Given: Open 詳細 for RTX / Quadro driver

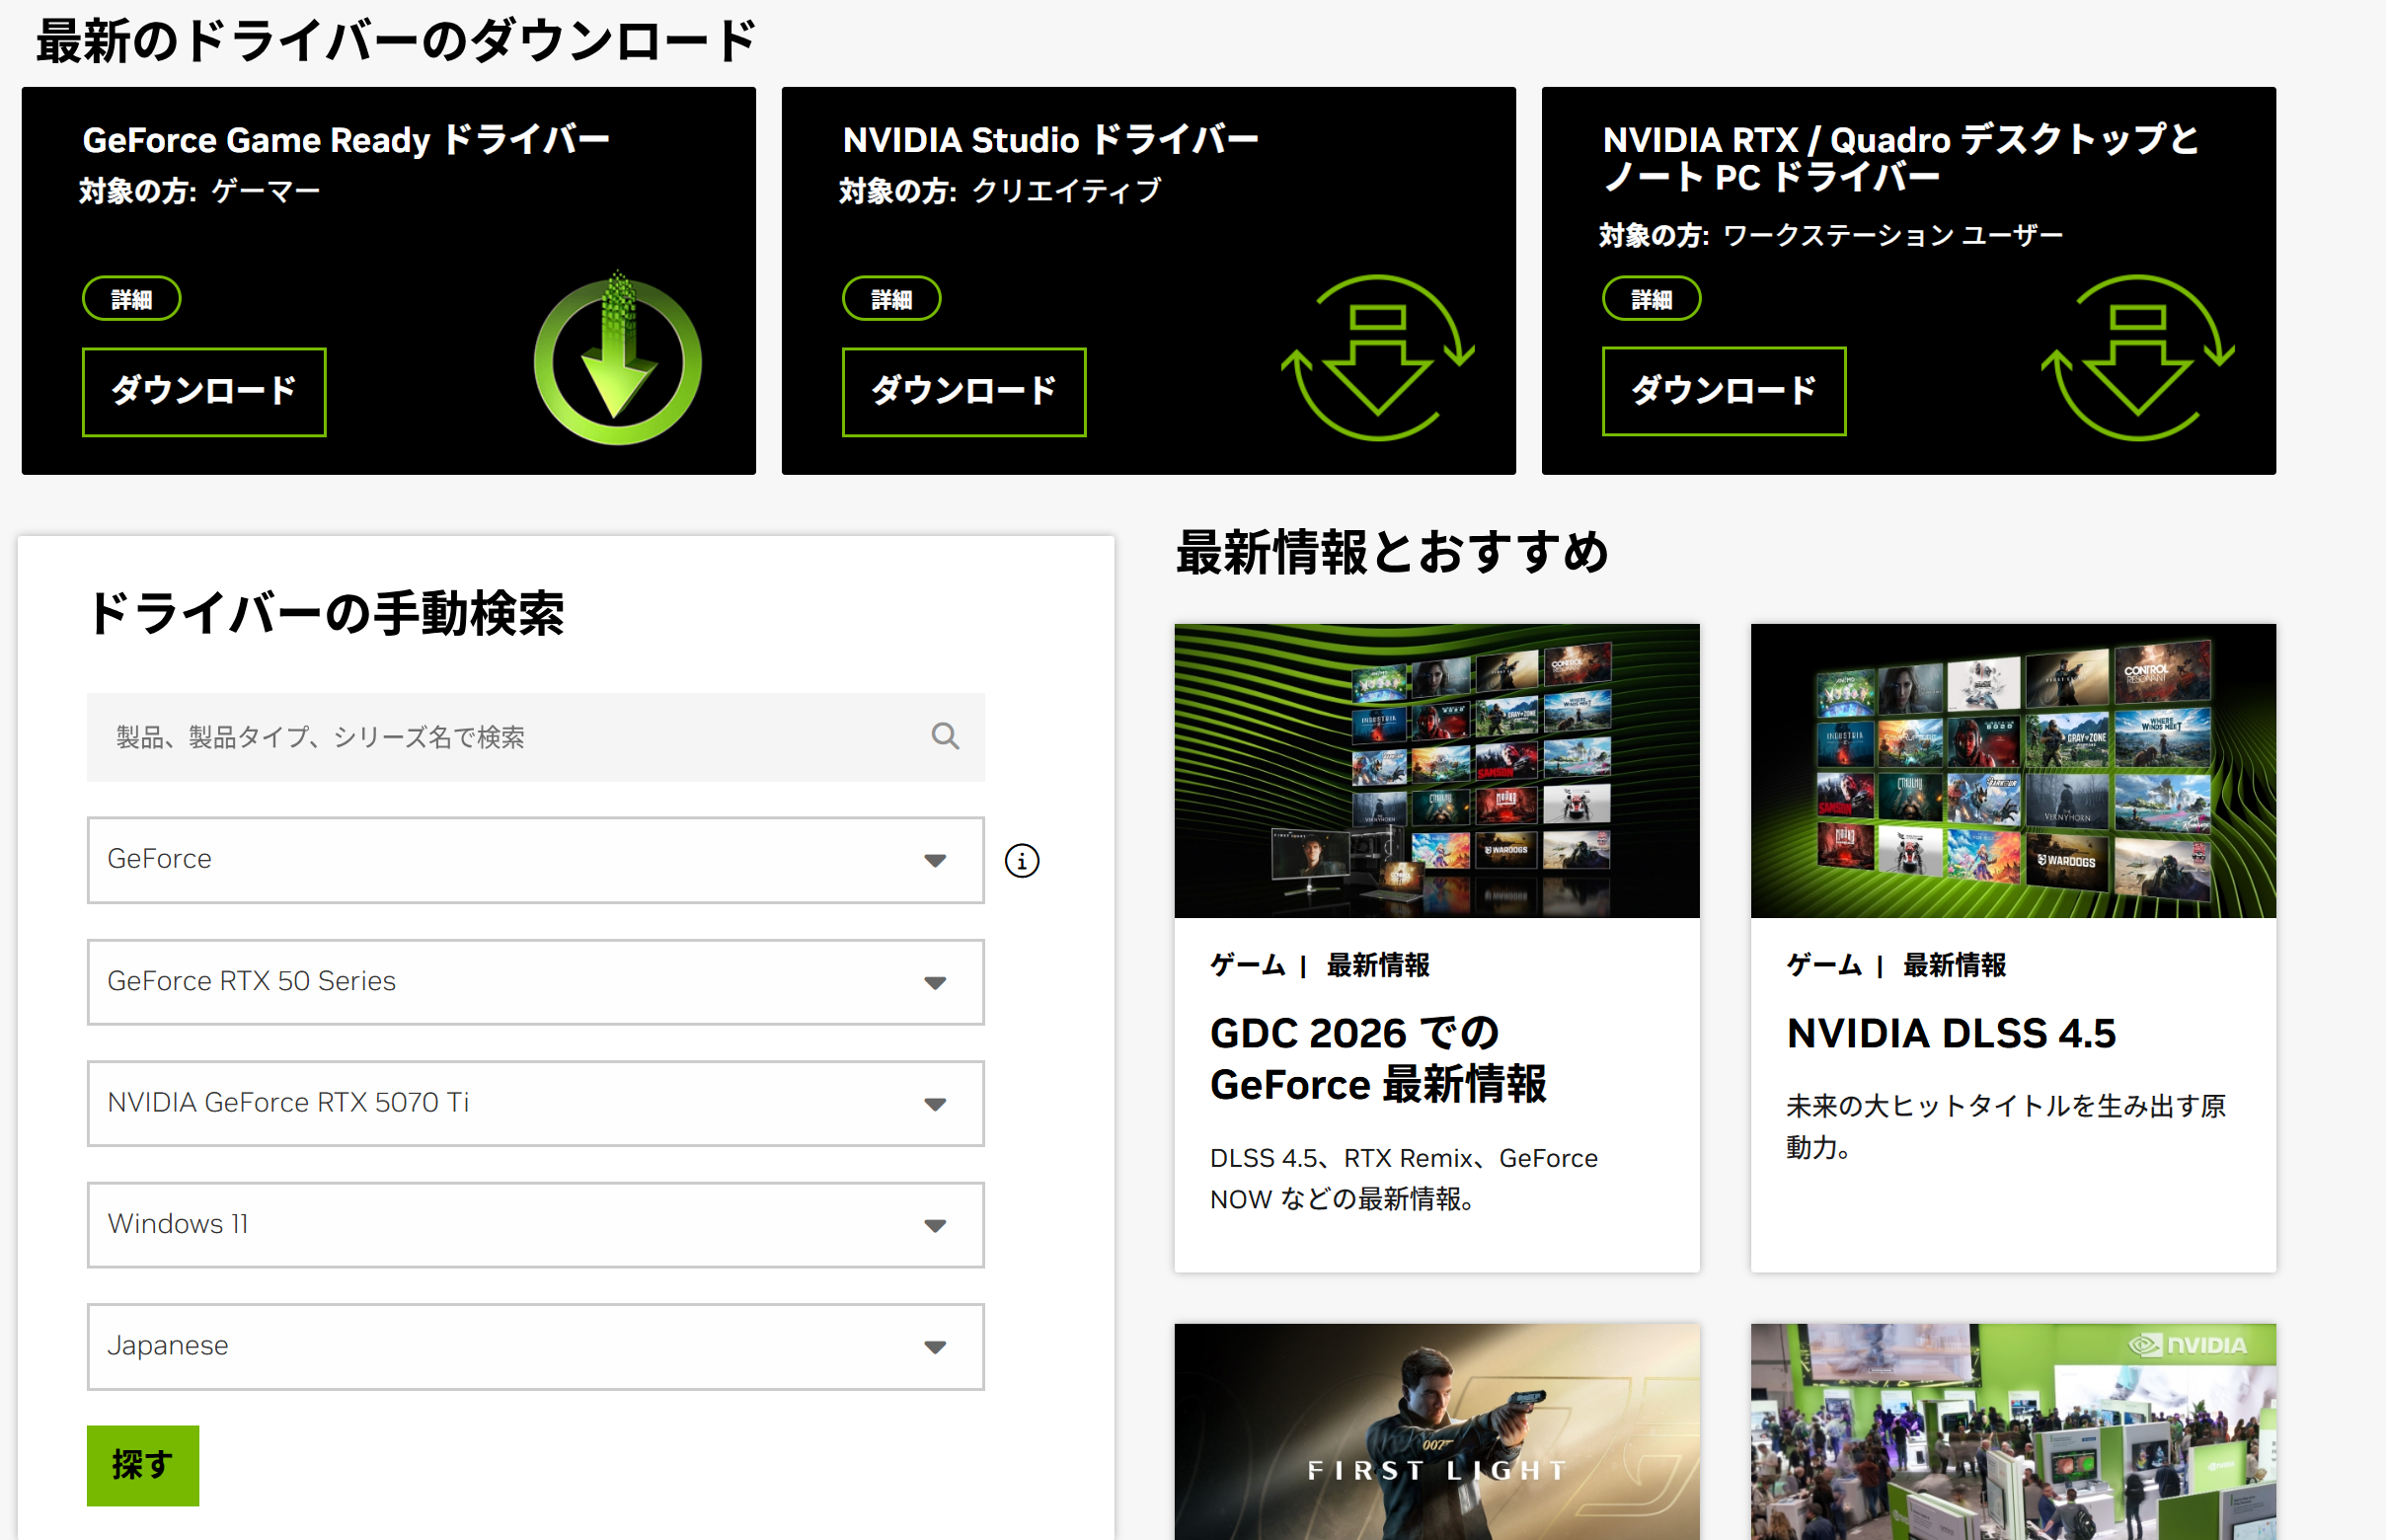Looking at the screenshot, I should [x=1651, y=299].
